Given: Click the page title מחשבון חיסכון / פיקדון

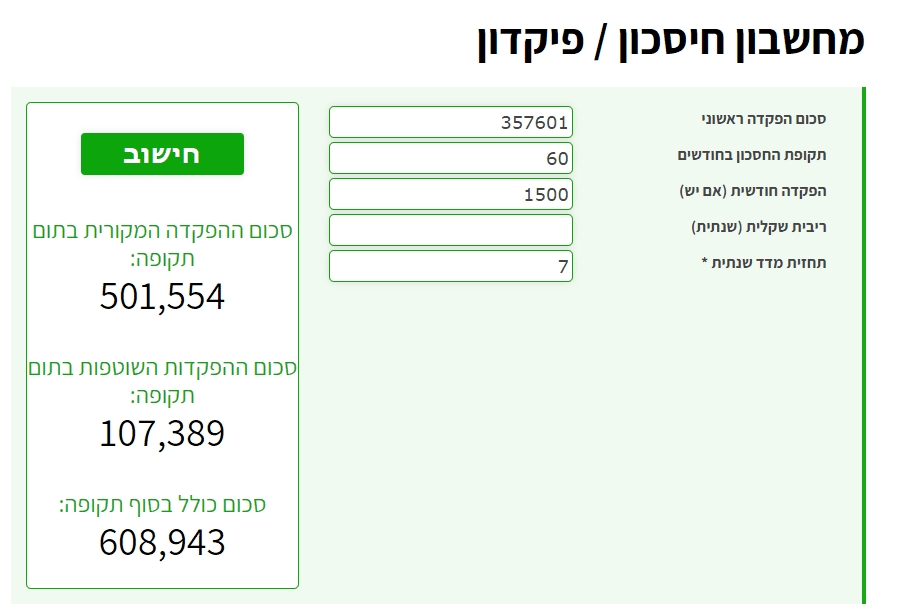Looking at the screenshot, I should click(670, 40).
